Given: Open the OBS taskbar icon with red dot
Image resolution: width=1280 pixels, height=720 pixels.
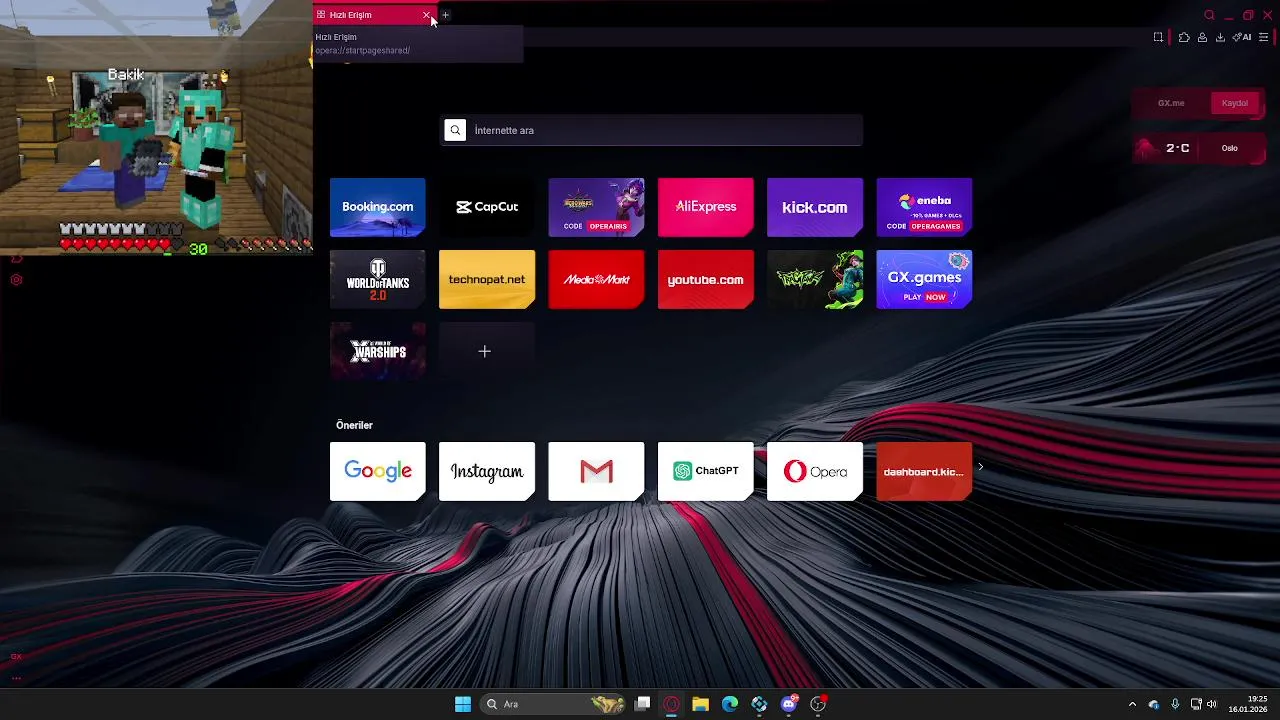Looking at the screenshot, I should (x=818, y=704).
